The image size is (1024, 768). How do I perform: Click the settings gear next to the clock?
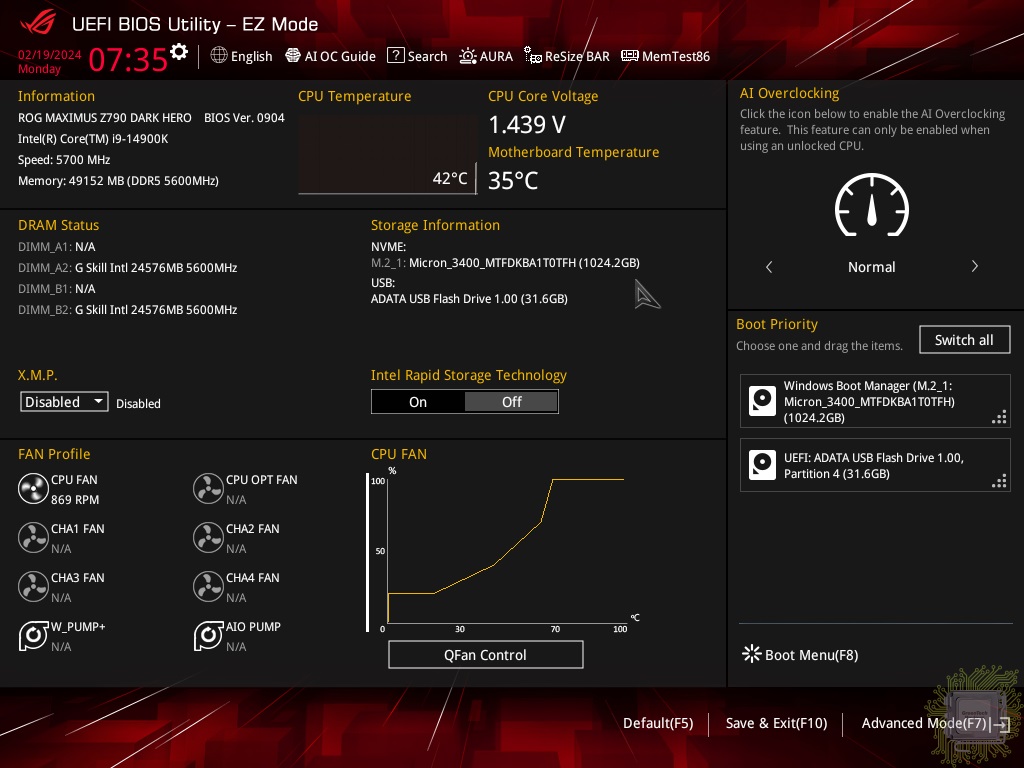(179, 52)
